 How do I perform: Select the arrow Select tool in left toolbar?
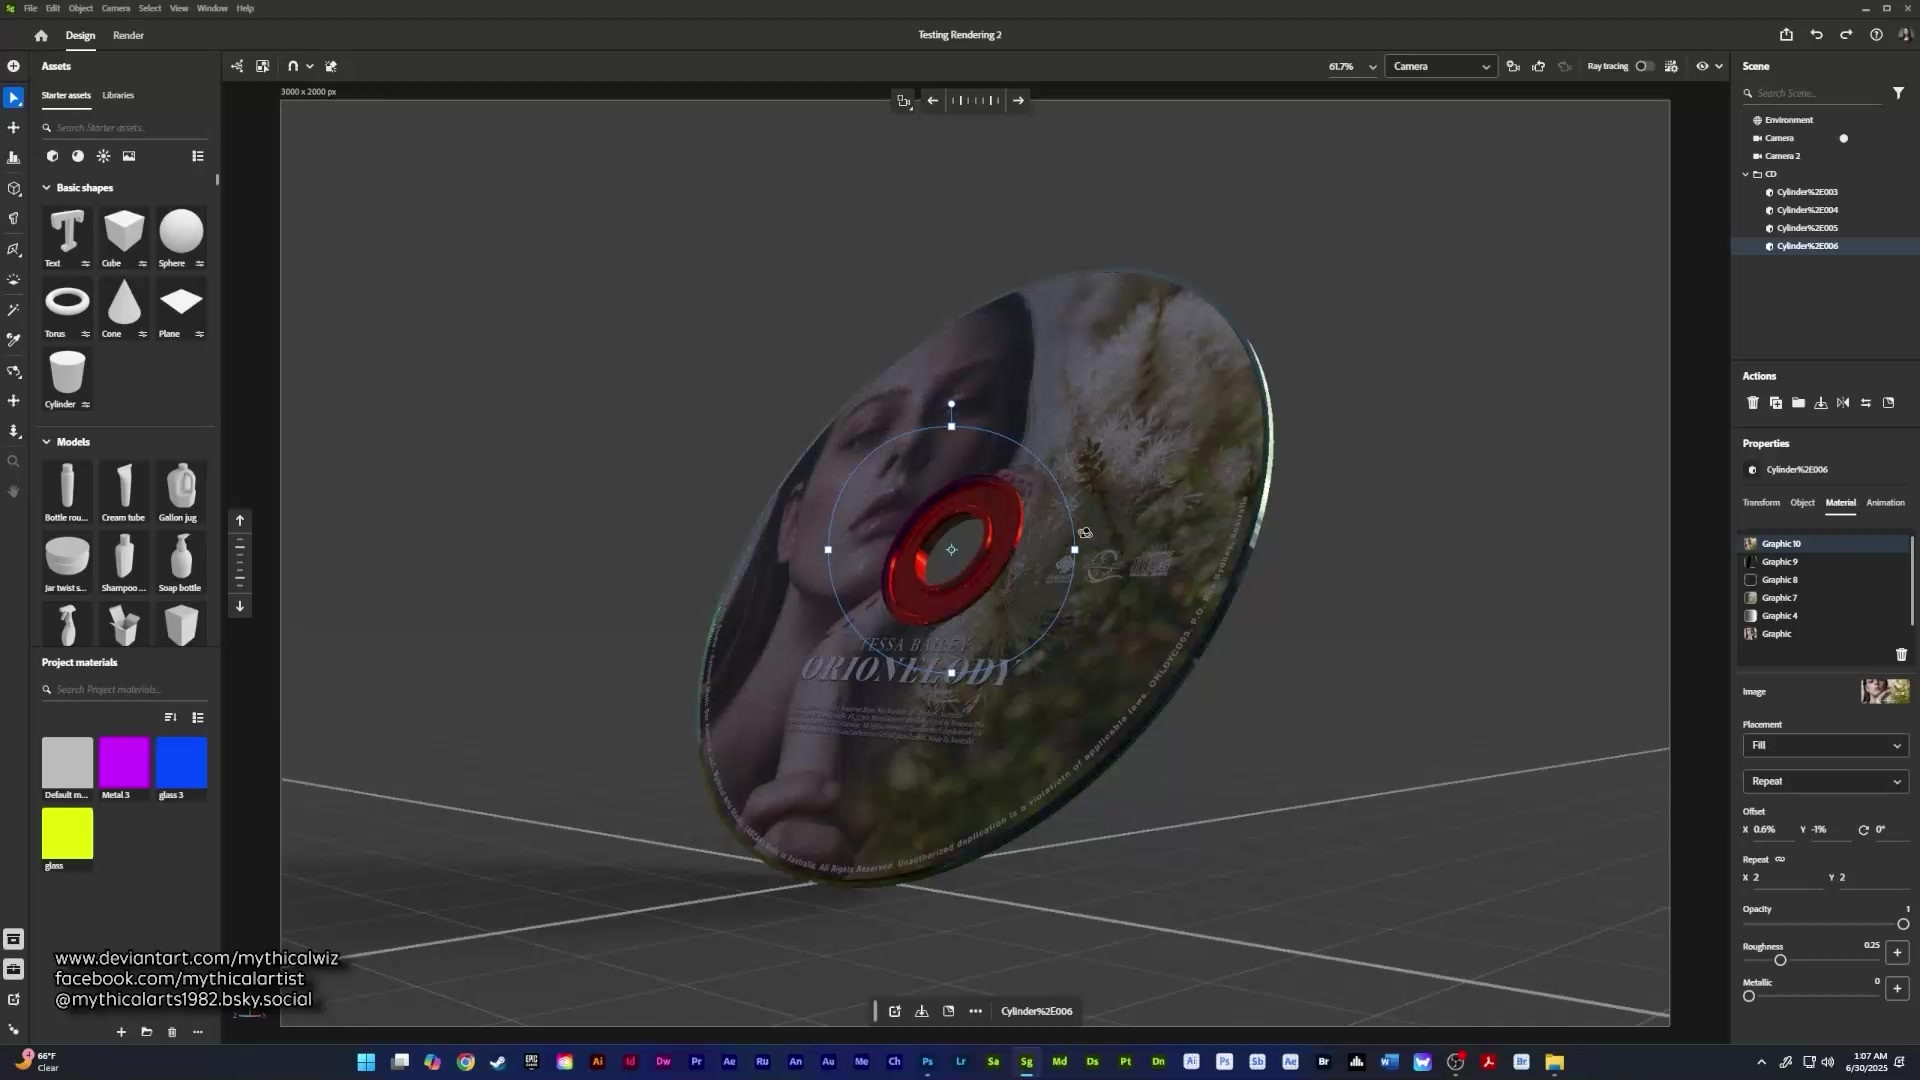tap(13, 97)
